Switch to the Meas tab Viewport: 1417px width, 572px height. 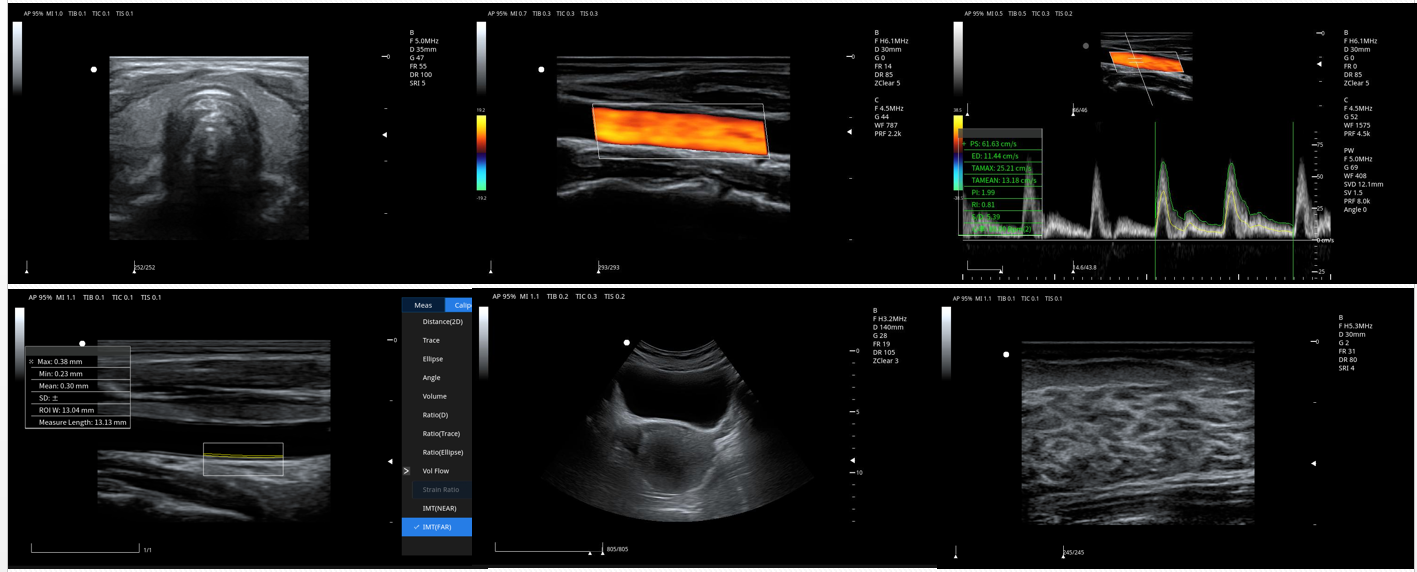point(423,305)
